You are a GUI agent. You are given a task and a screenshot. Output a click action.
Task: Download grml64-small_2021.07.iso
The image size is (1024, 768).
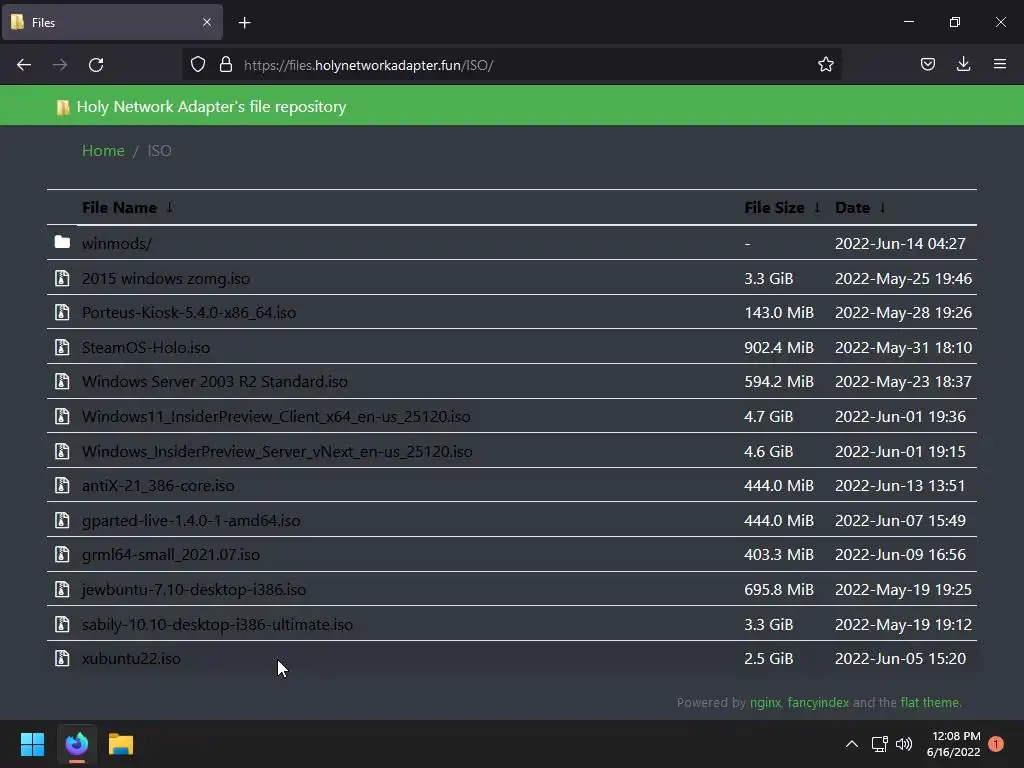[170, 555]
